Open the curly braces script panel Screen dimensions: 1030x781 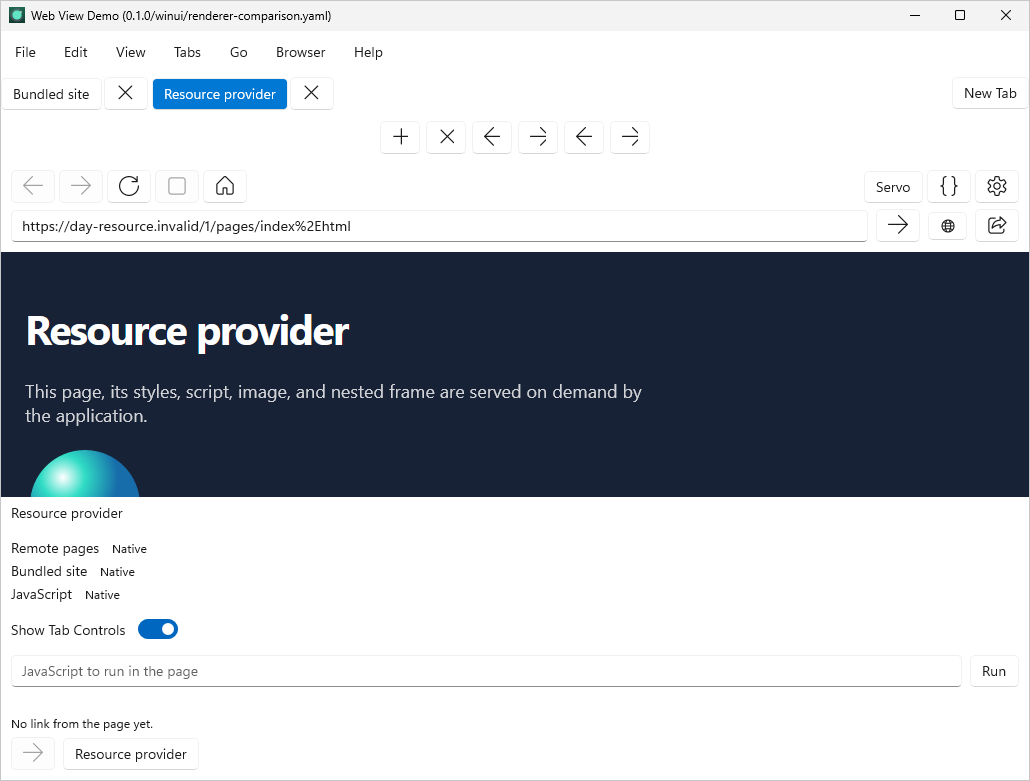[x=949, y=187]
